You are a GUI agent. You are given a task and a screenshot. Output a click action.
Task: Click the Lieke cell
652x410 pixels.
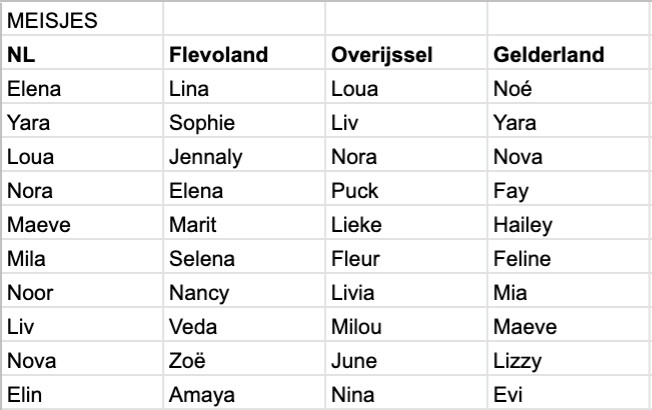point(406,223)
